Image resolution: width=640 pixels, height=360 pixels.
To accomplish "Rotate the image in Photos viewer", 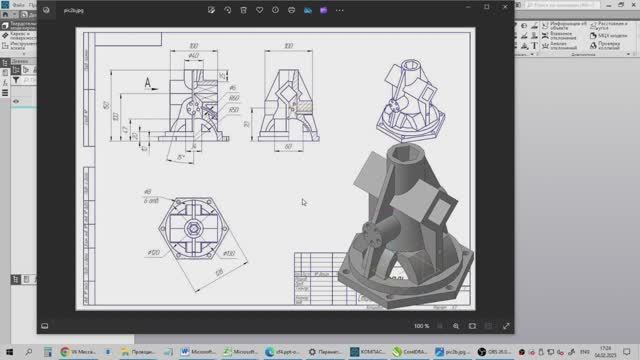I will click(227, 10).
